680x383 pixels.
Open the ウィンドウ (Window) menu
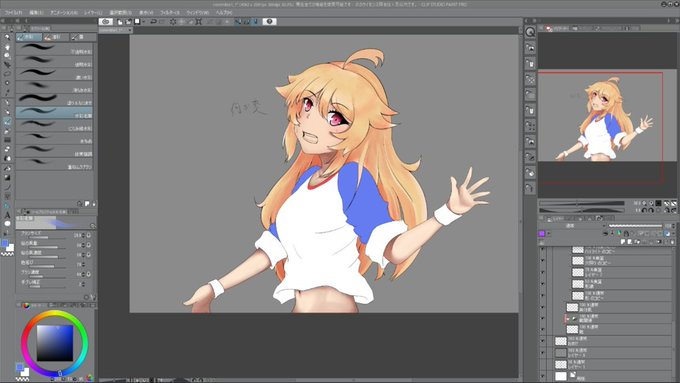198,13
